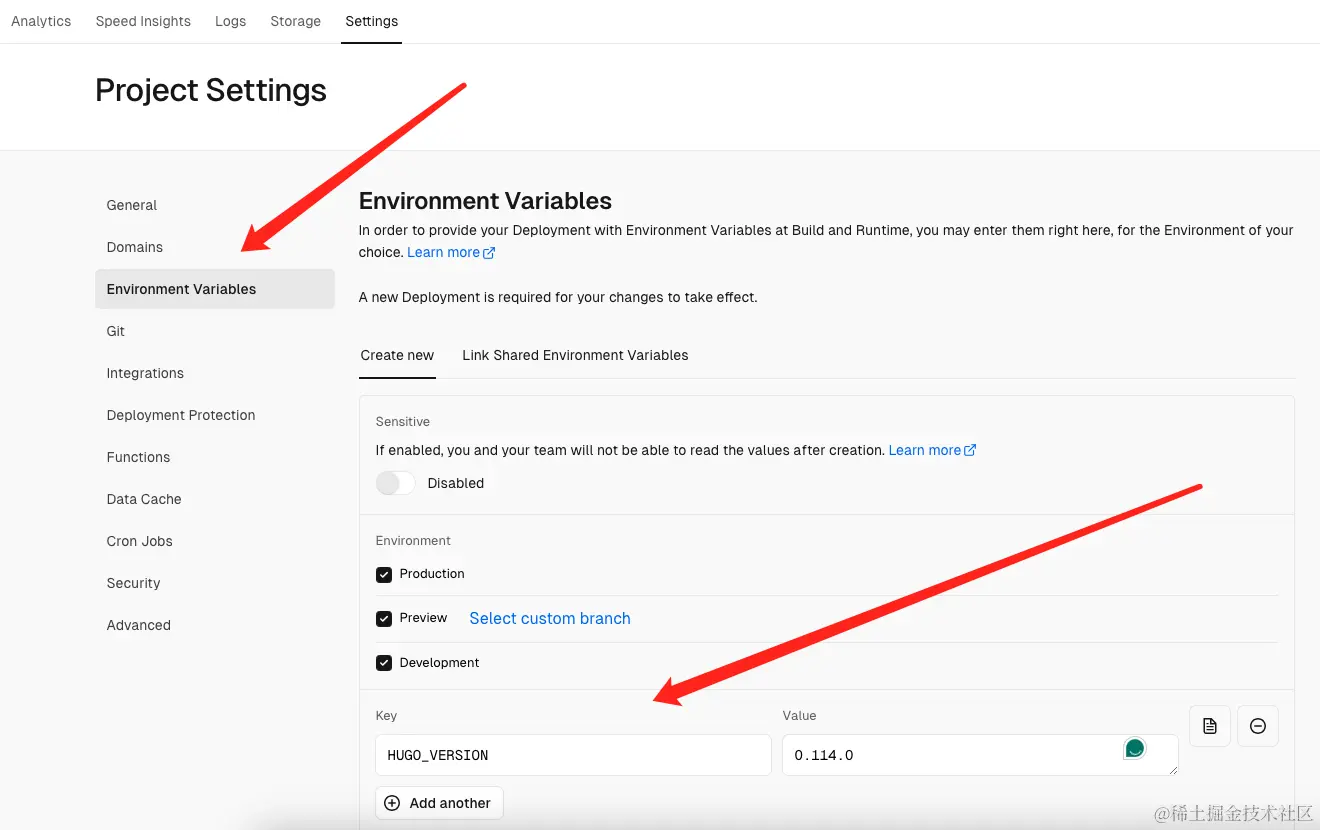The image size is (1320, 830).
Task: Open the Analytics tab
Action: [x=41, y=21]
